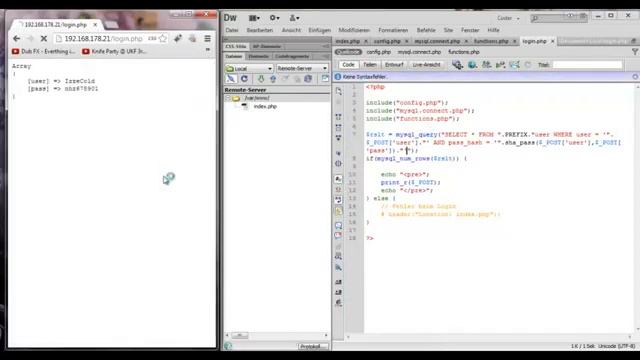Open the Chrome hamburger menu
Screen dimensions: 640x360
207,38
